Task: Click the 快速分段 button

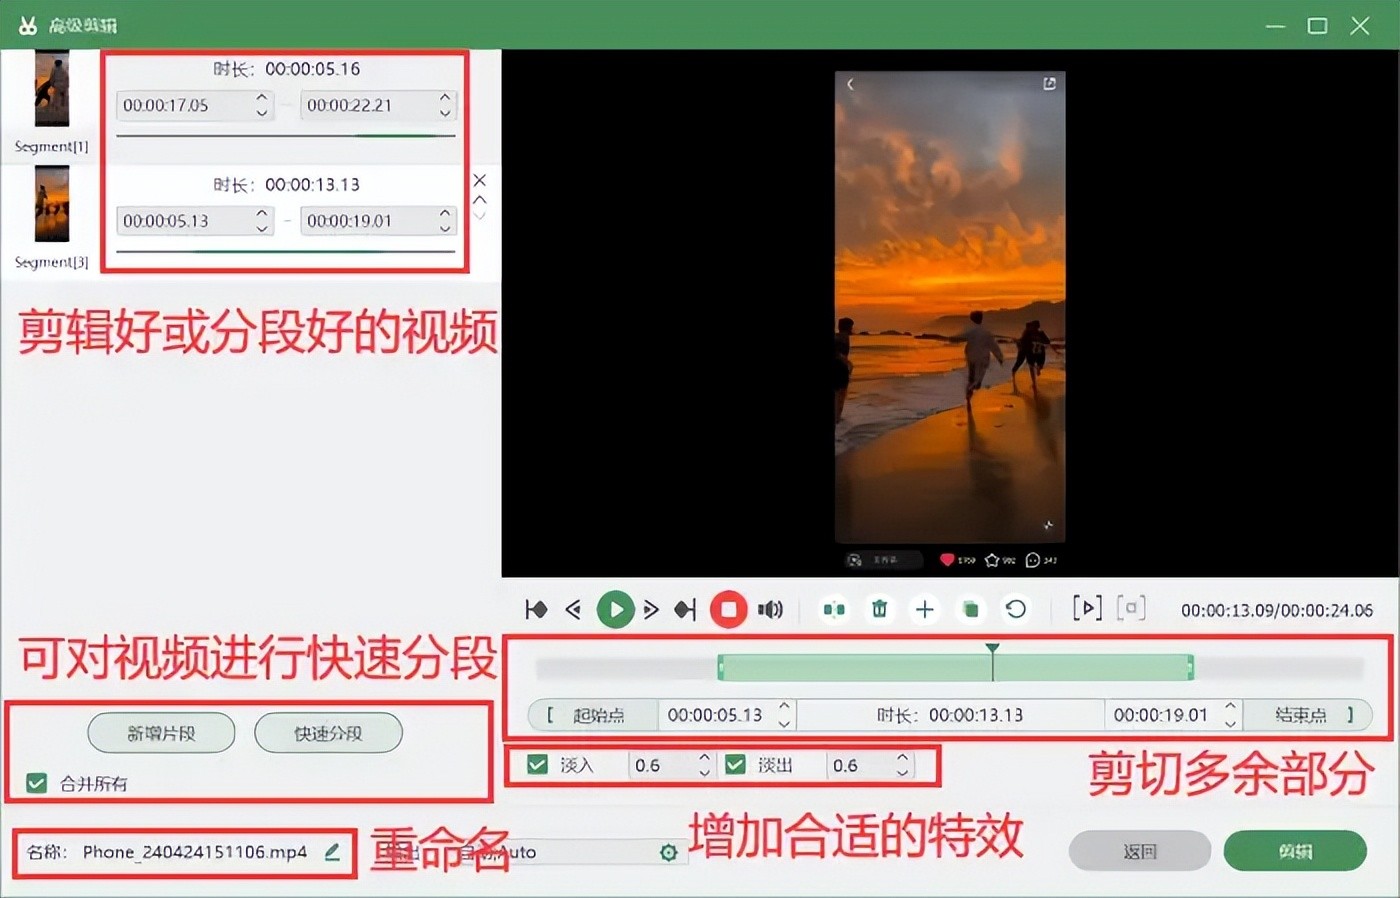Action: point(328,733)
